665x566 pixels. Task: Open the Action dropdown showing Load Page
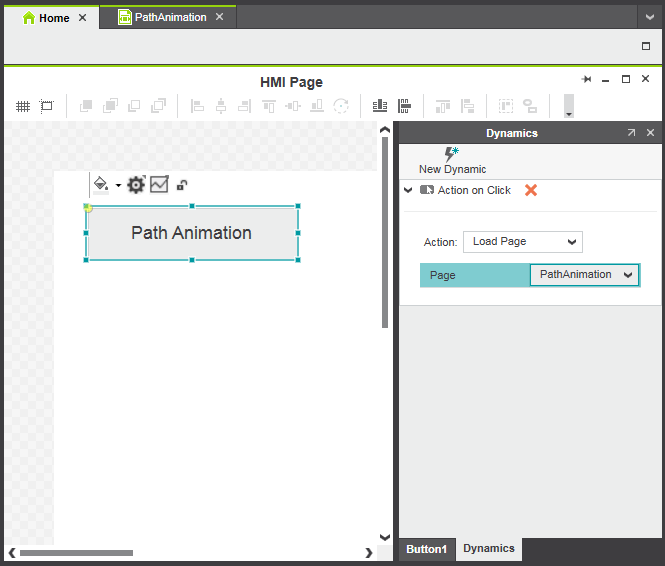click(522, 241)
